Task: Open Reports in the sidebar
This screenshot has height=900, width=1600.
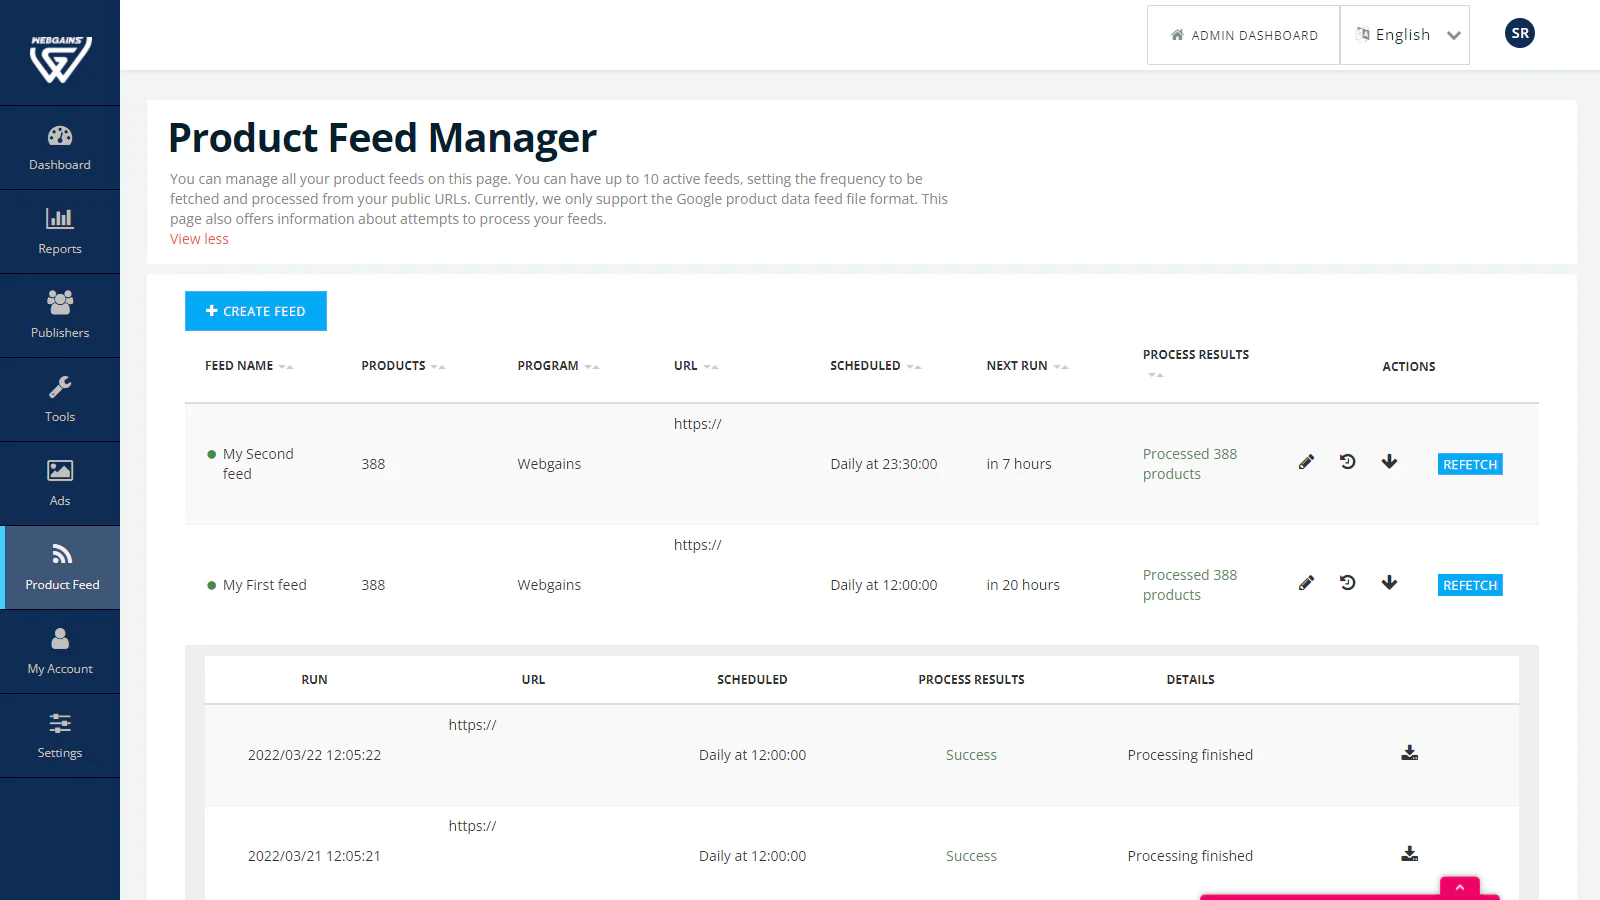Action: pos(60,231)
